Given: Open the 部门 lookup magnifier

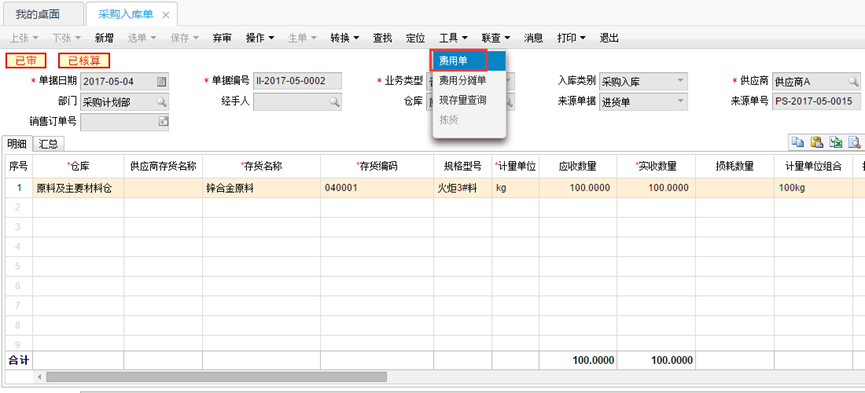Looking at the screenshot, I should [x=161, y=102].
